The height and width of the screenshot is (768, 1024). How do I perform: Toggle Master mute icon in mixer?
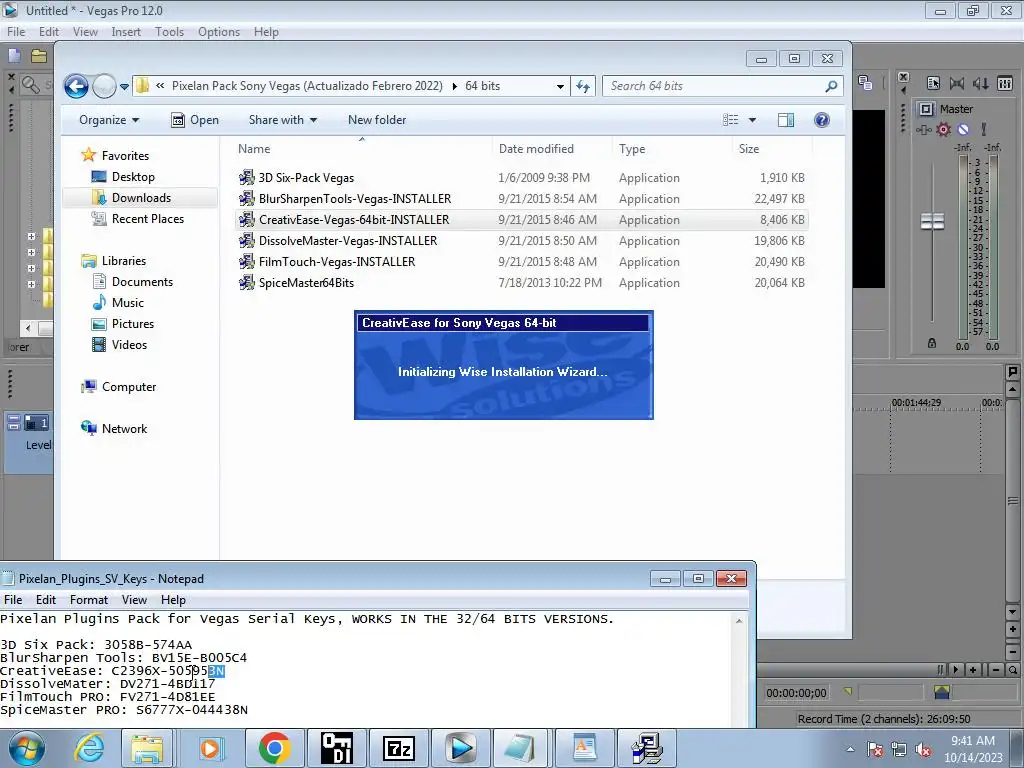(x=963, y=129)
